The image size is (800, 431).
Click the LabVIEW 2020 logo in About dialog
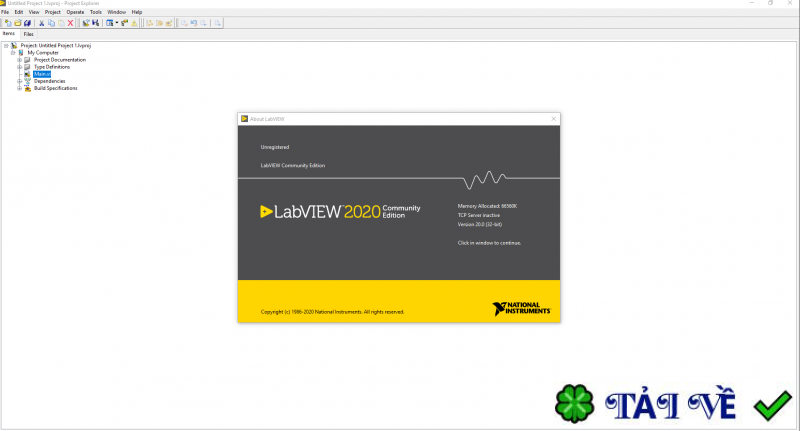pyautogui.click(x=340, y=211)
